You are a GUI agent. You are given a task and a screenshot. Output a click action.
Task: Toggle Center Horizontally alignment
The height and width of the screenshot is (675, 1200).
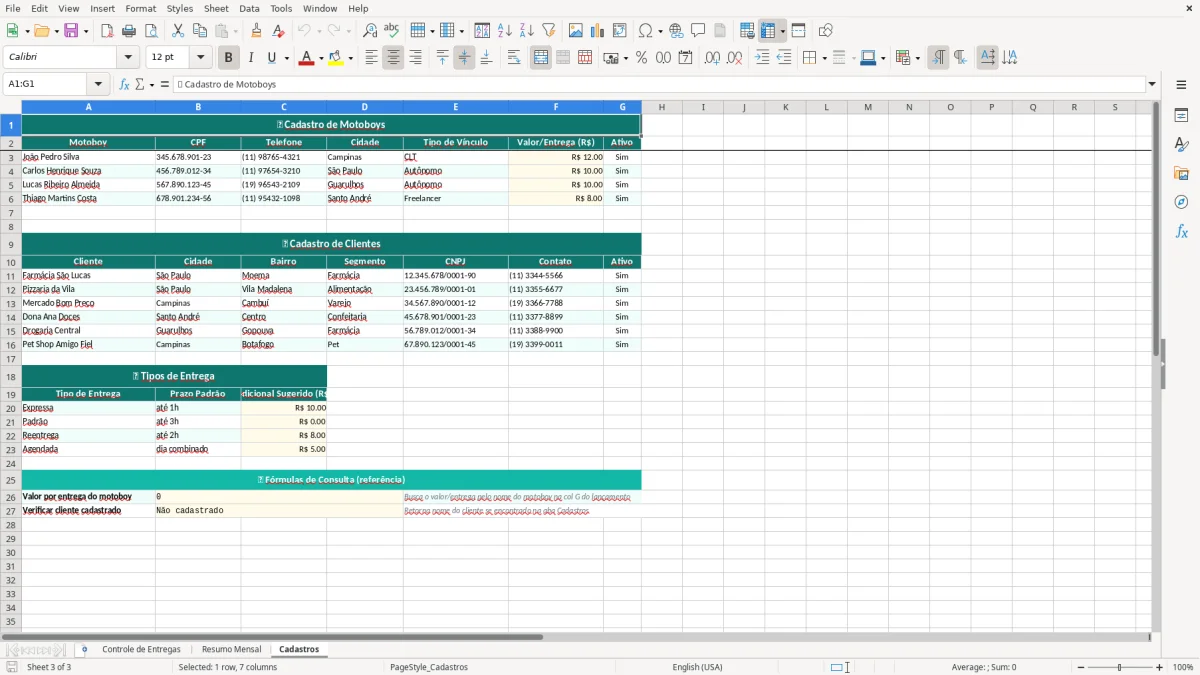pos(393,58)
